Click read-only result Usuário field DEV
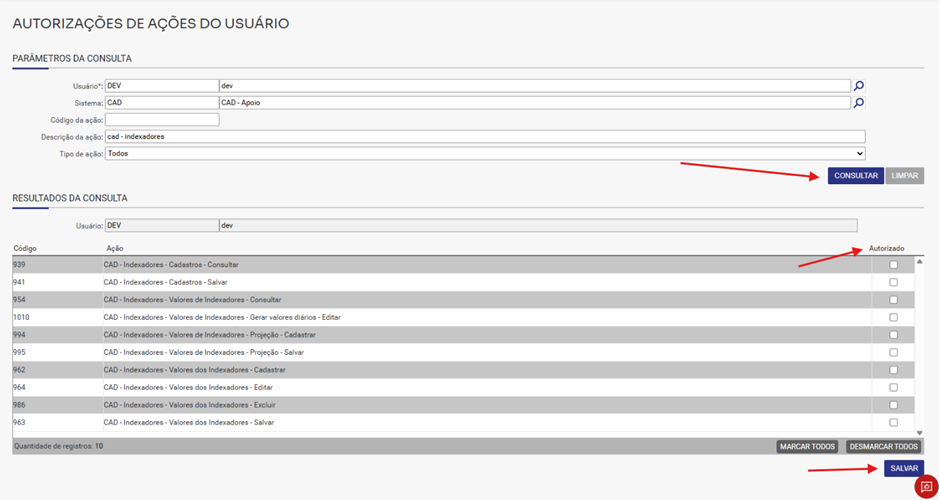Viewport: 939px width, 500px height. coord(162,225)
